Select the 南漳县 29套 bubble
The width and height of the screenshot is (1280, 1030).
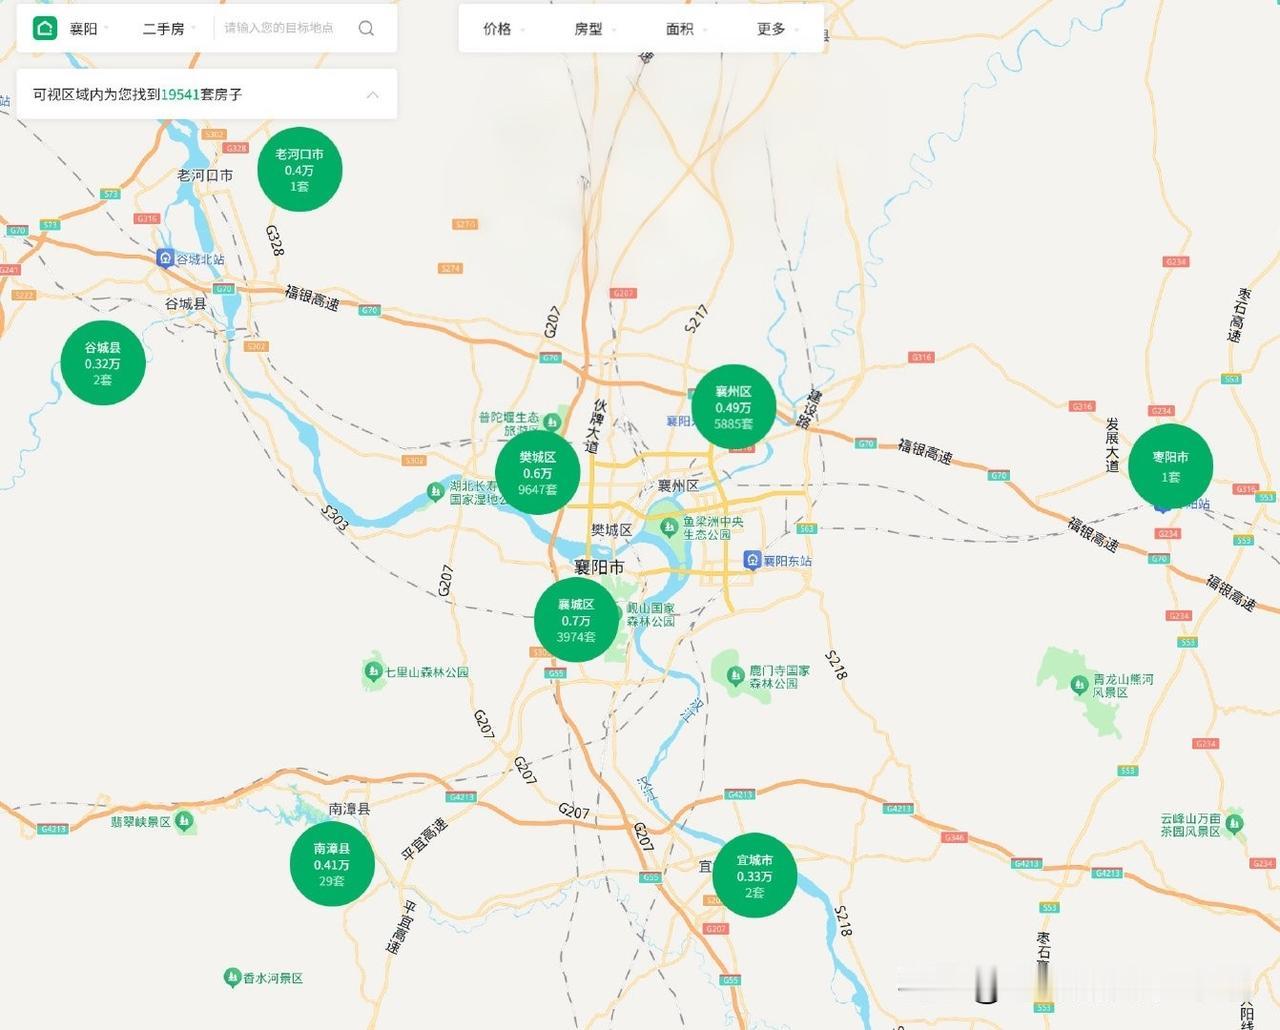[332, 864]
